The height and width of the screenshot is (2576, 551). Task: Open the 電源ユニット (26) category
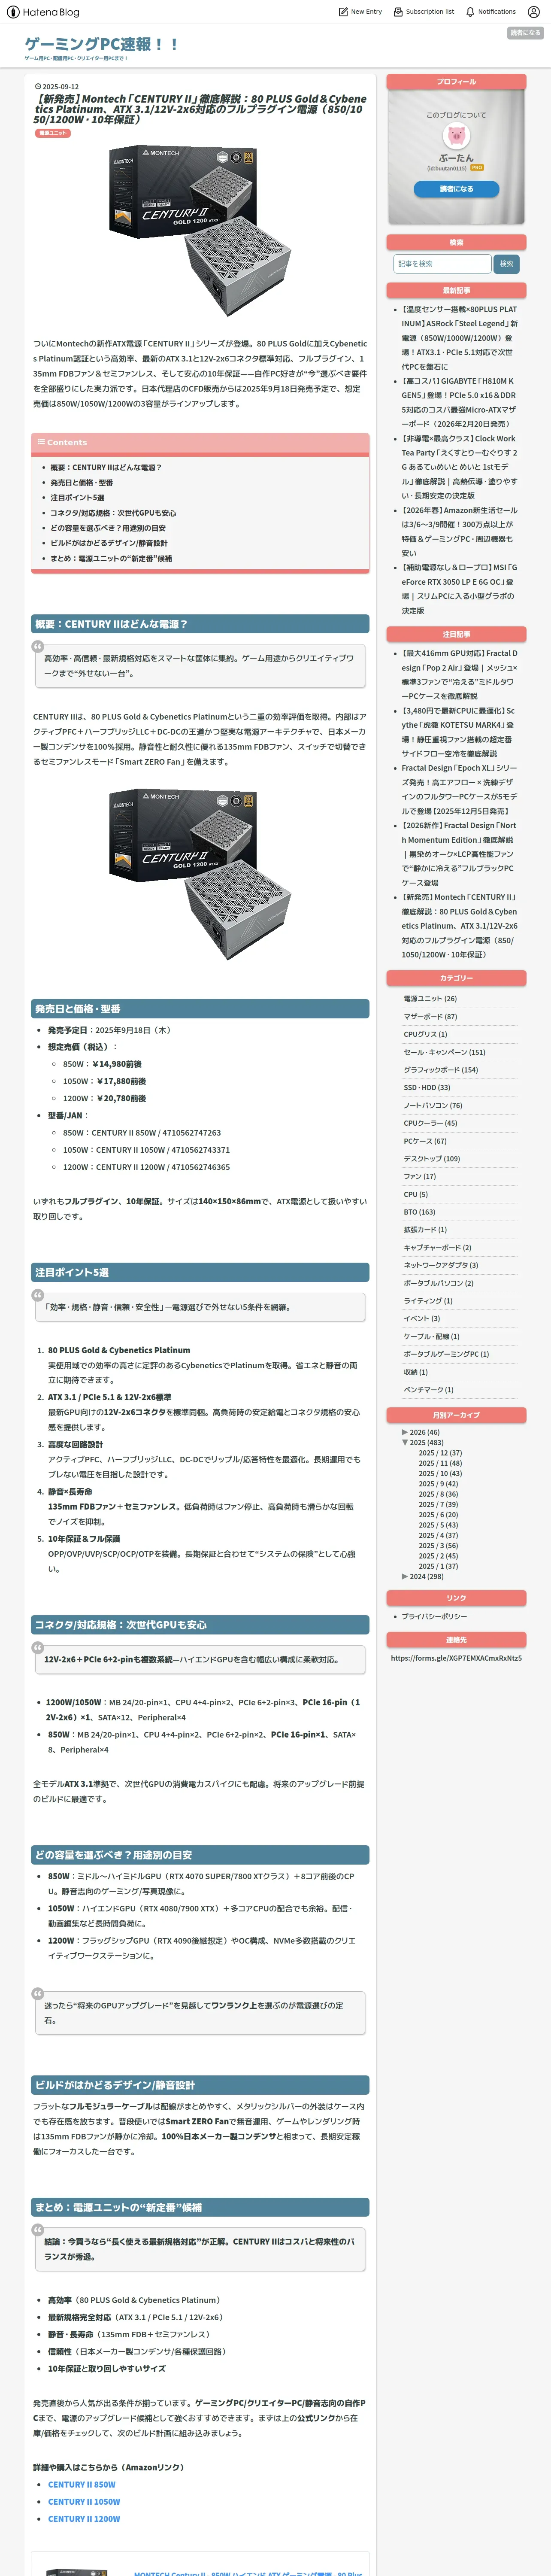(x=430, y=998)
